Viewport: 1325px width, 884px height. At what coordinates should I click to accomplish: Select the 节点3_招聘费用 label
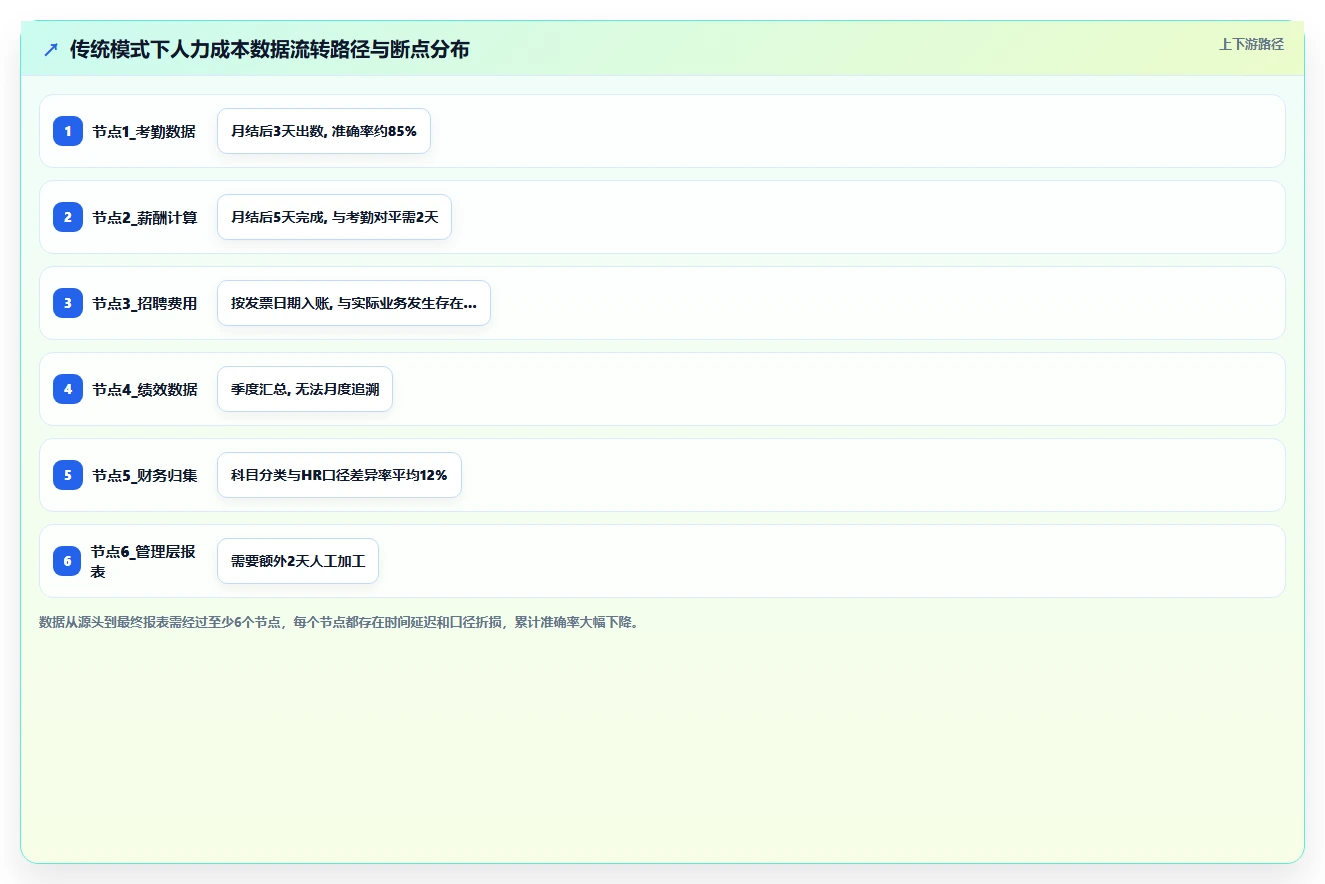[144, 303]
